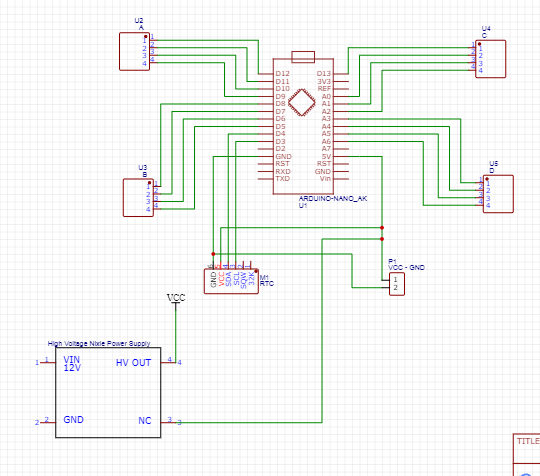Click the SDA pin label on RTC module
This screenshot has height=476, width=540.
[x=228, y=279]
